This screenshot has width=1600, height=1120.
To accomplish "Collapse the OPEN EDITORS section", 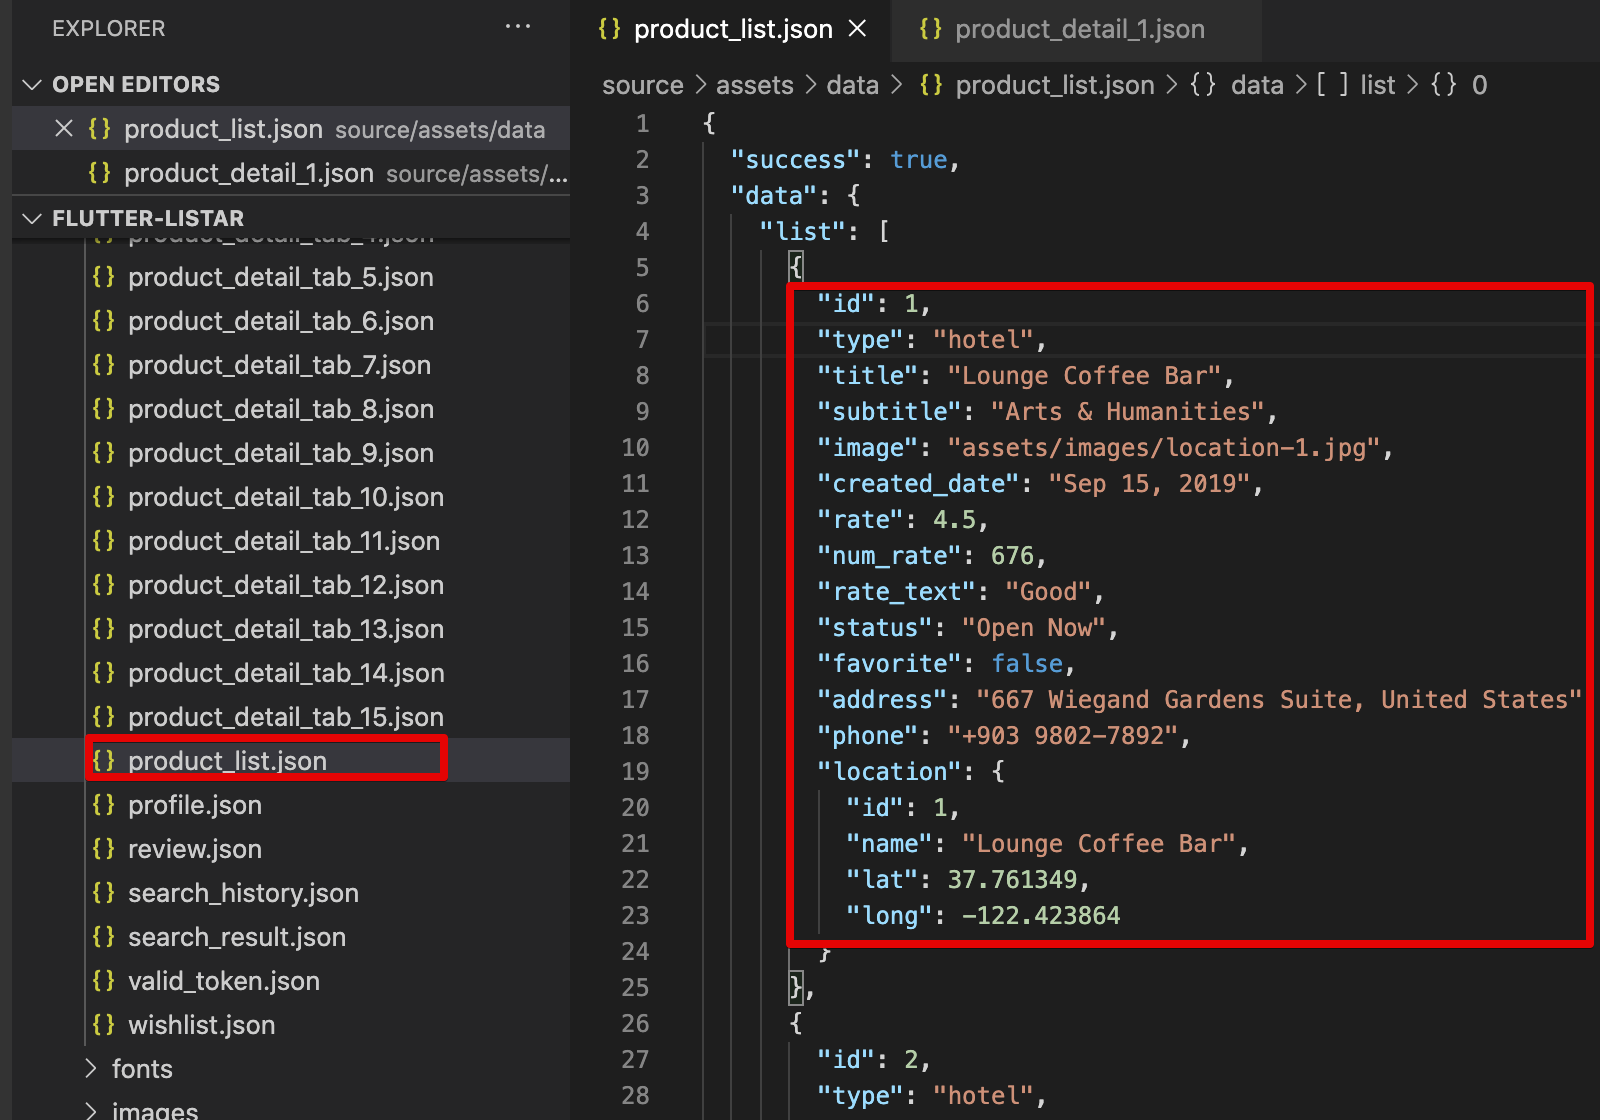I will (32, 84).
